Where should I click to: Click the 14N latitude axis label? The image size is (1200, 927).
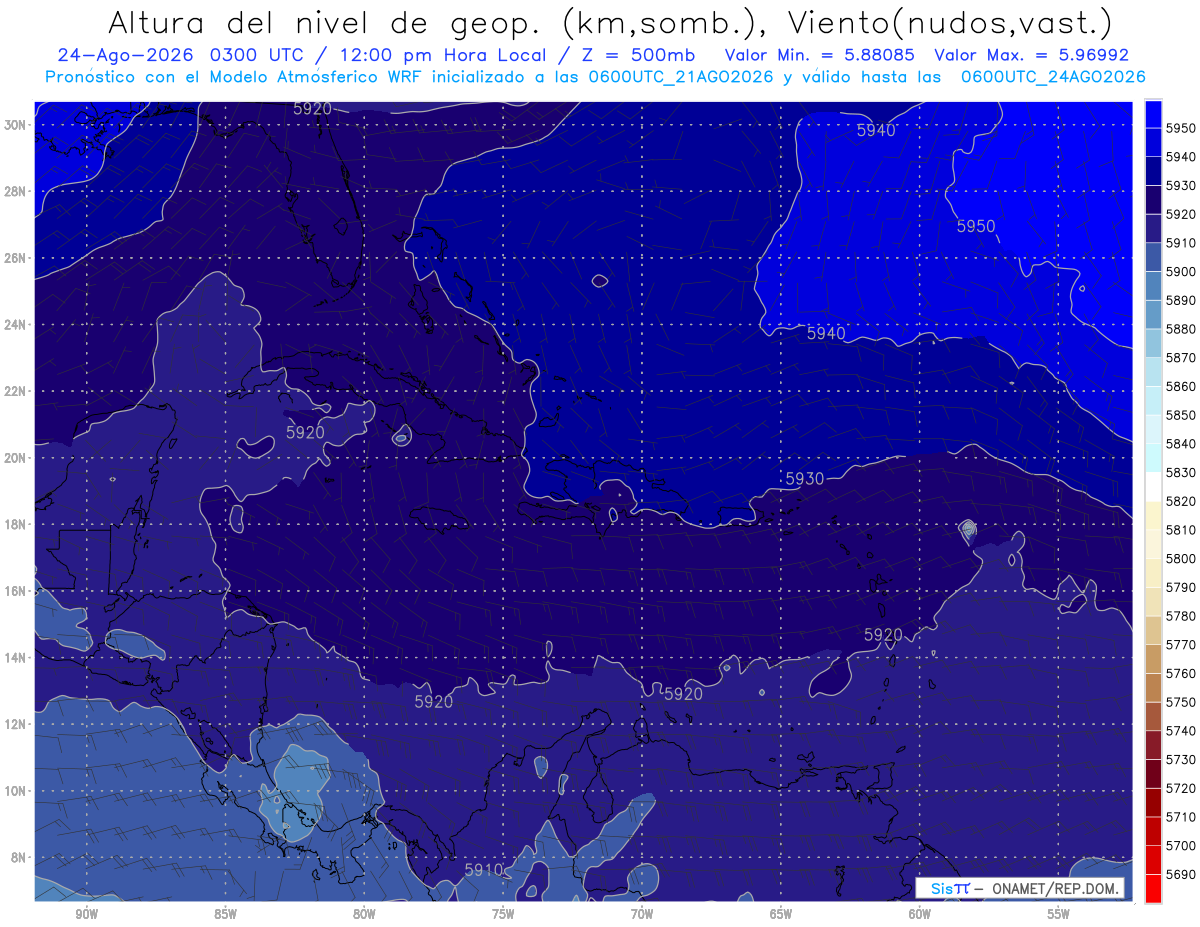point(16,657)
